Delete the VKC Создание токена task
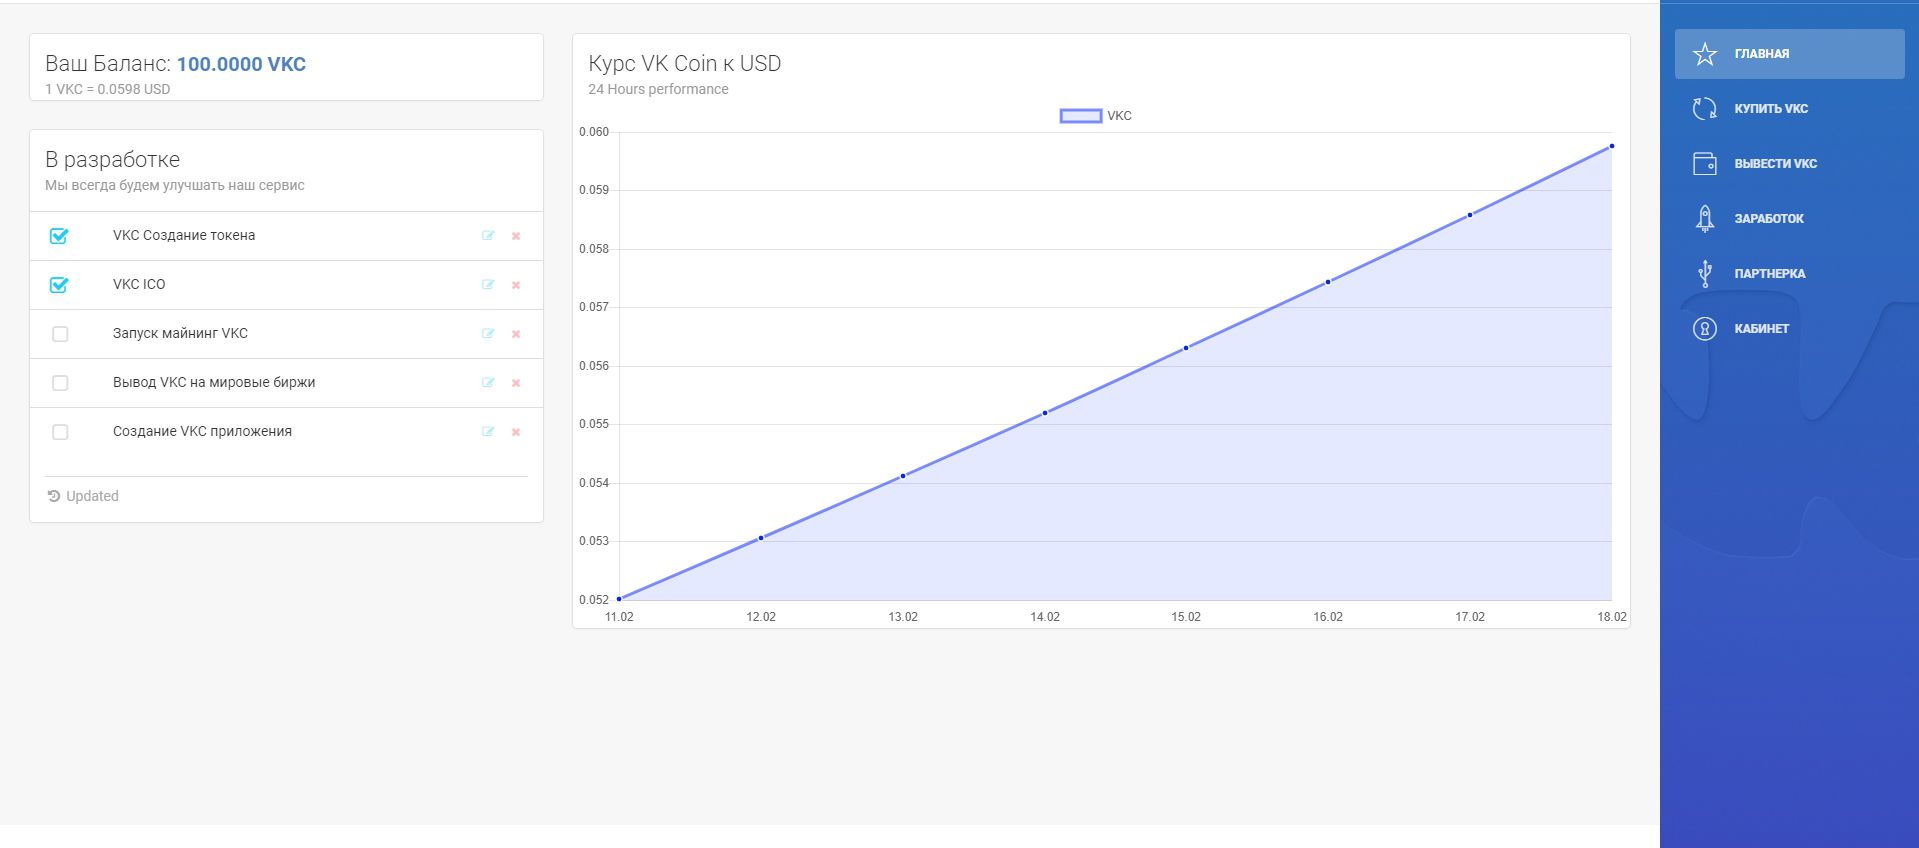This screenshot has height=848, width=1919. coord(516,236)
